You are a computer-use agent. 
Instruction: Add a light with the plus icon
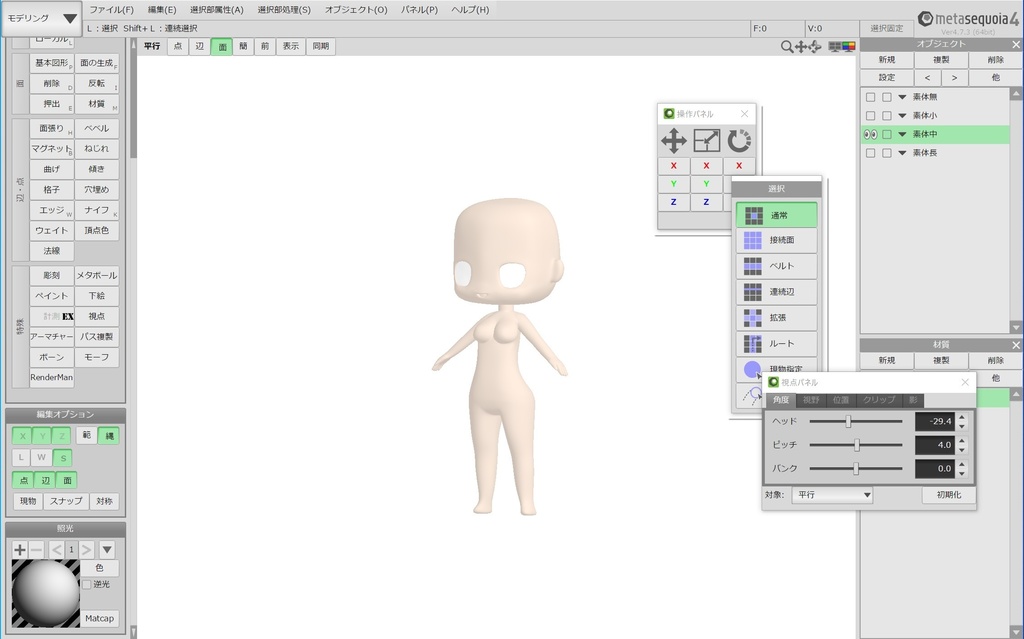tap(20, 549)
